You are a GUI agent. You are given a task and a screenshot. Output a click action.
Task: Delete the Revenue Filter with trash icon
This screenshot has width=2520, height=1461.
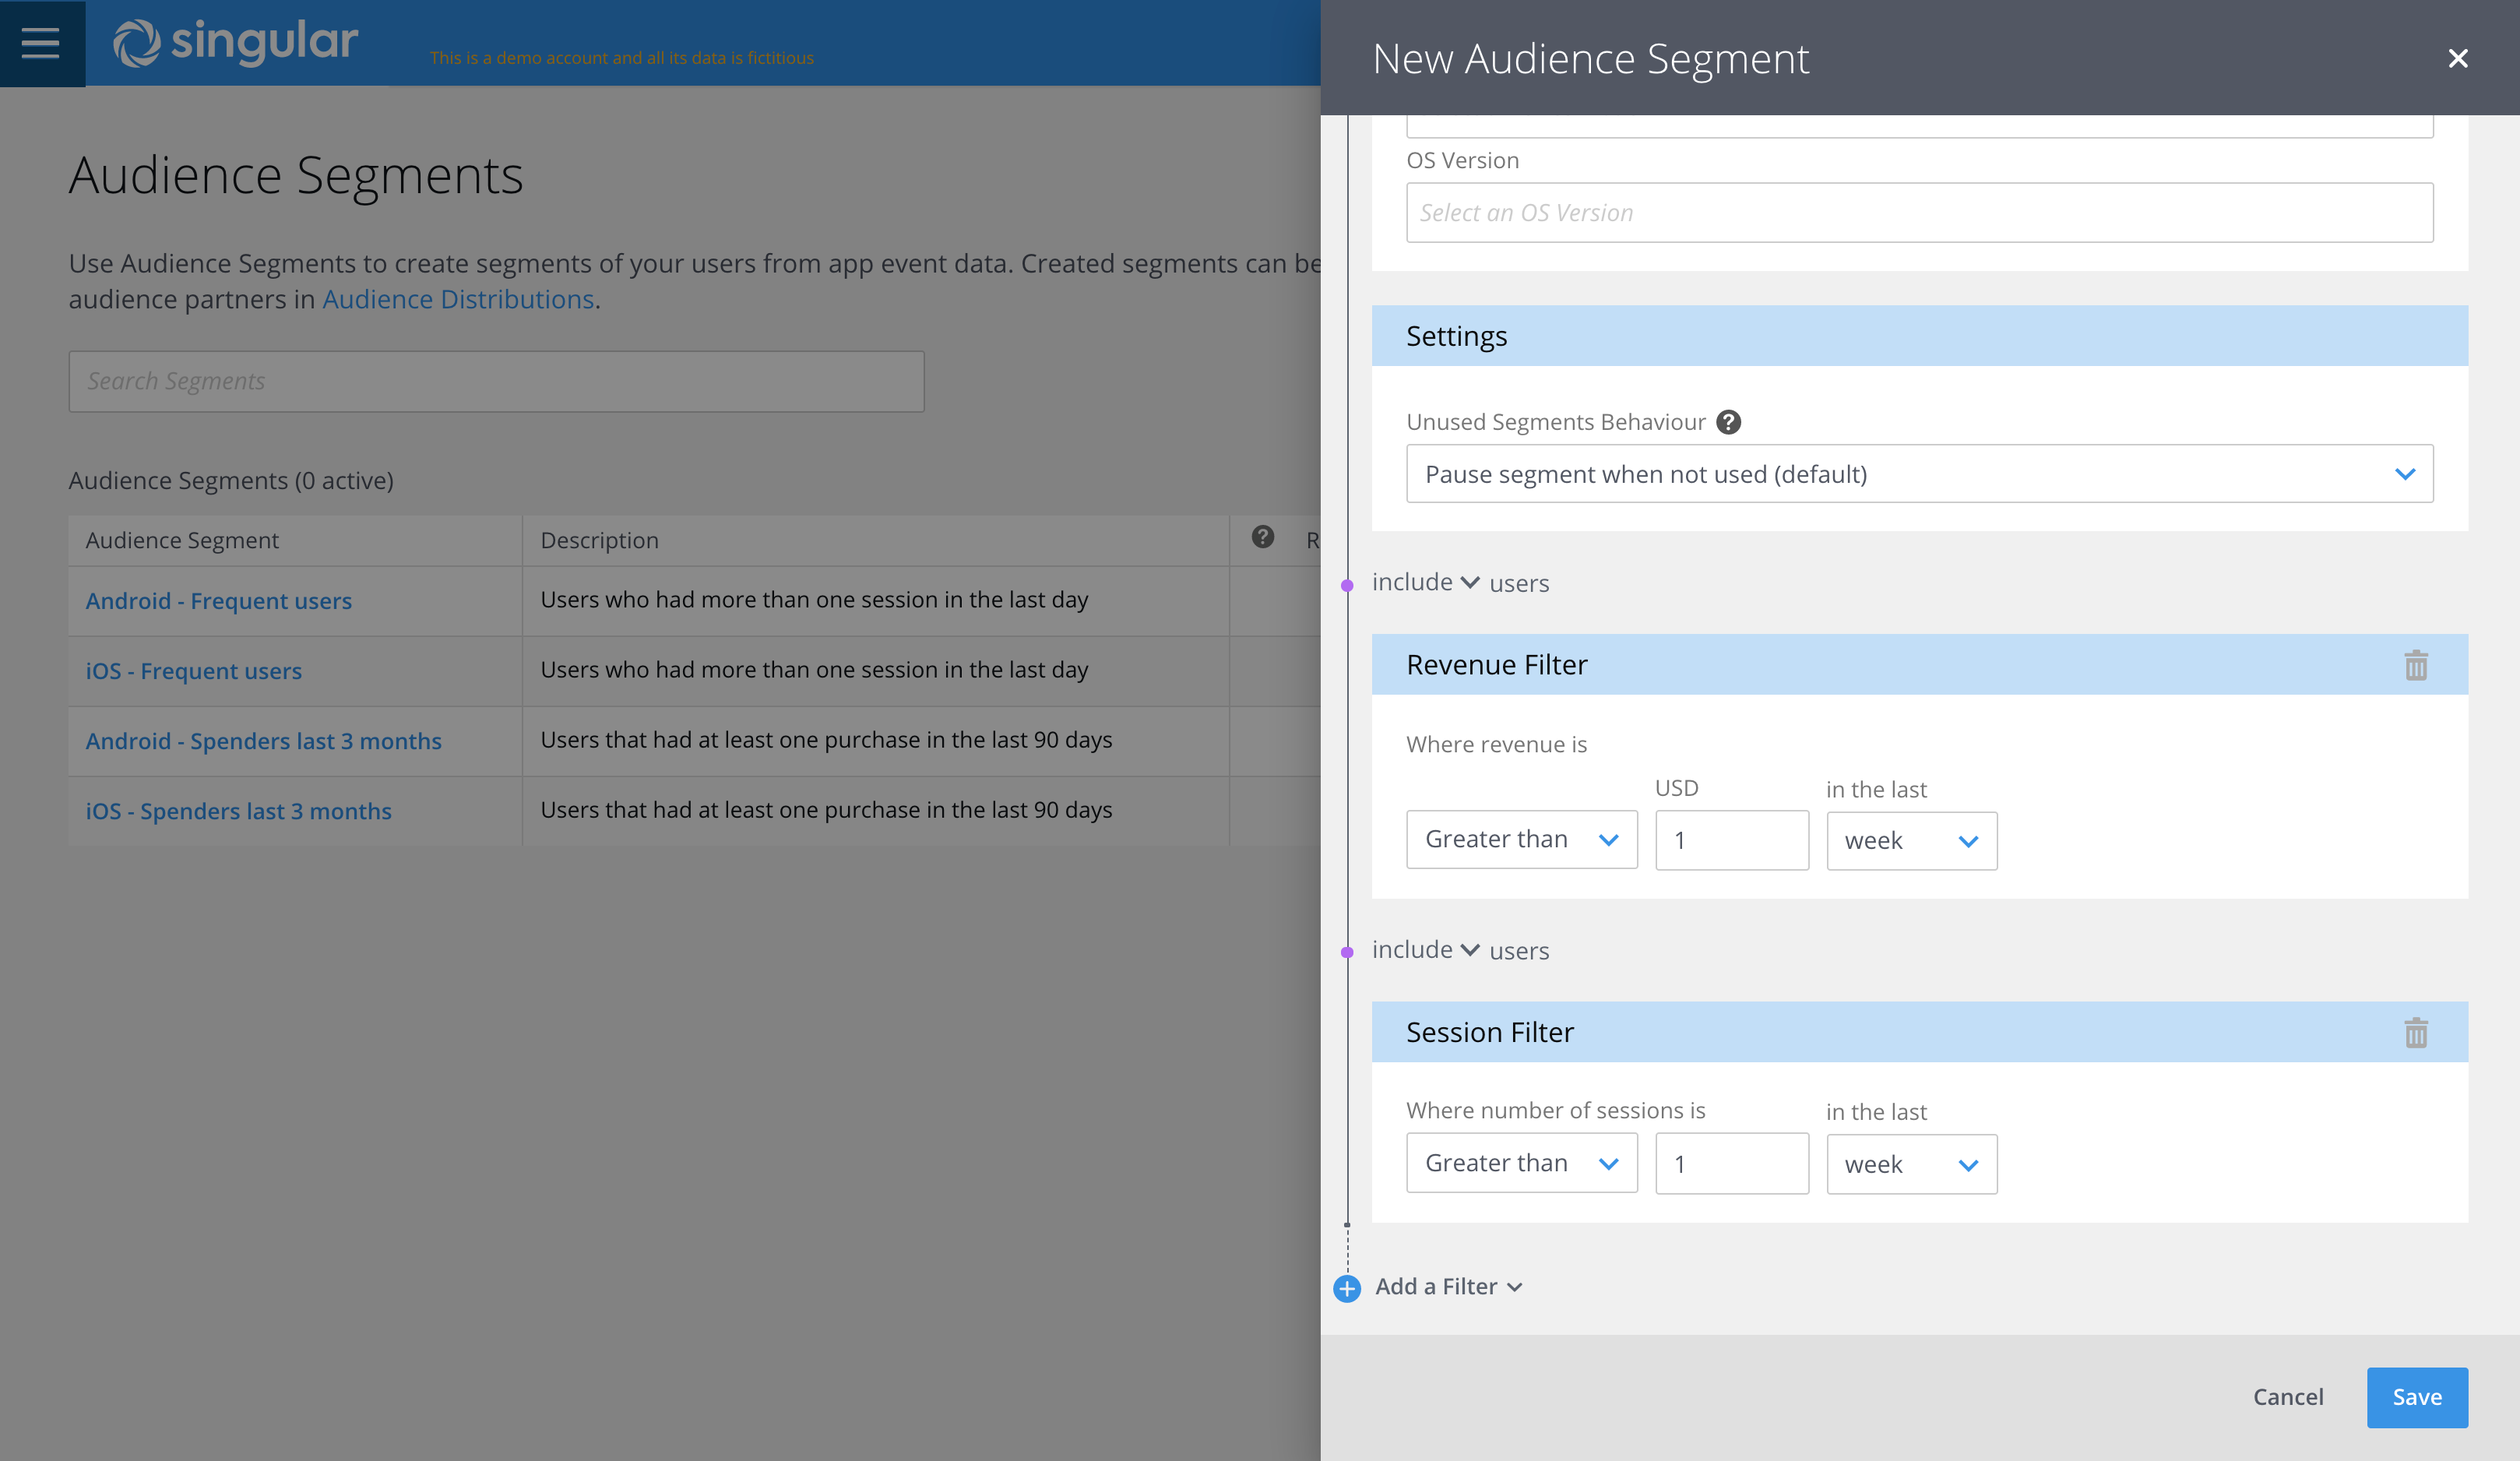pos(2415,665)
